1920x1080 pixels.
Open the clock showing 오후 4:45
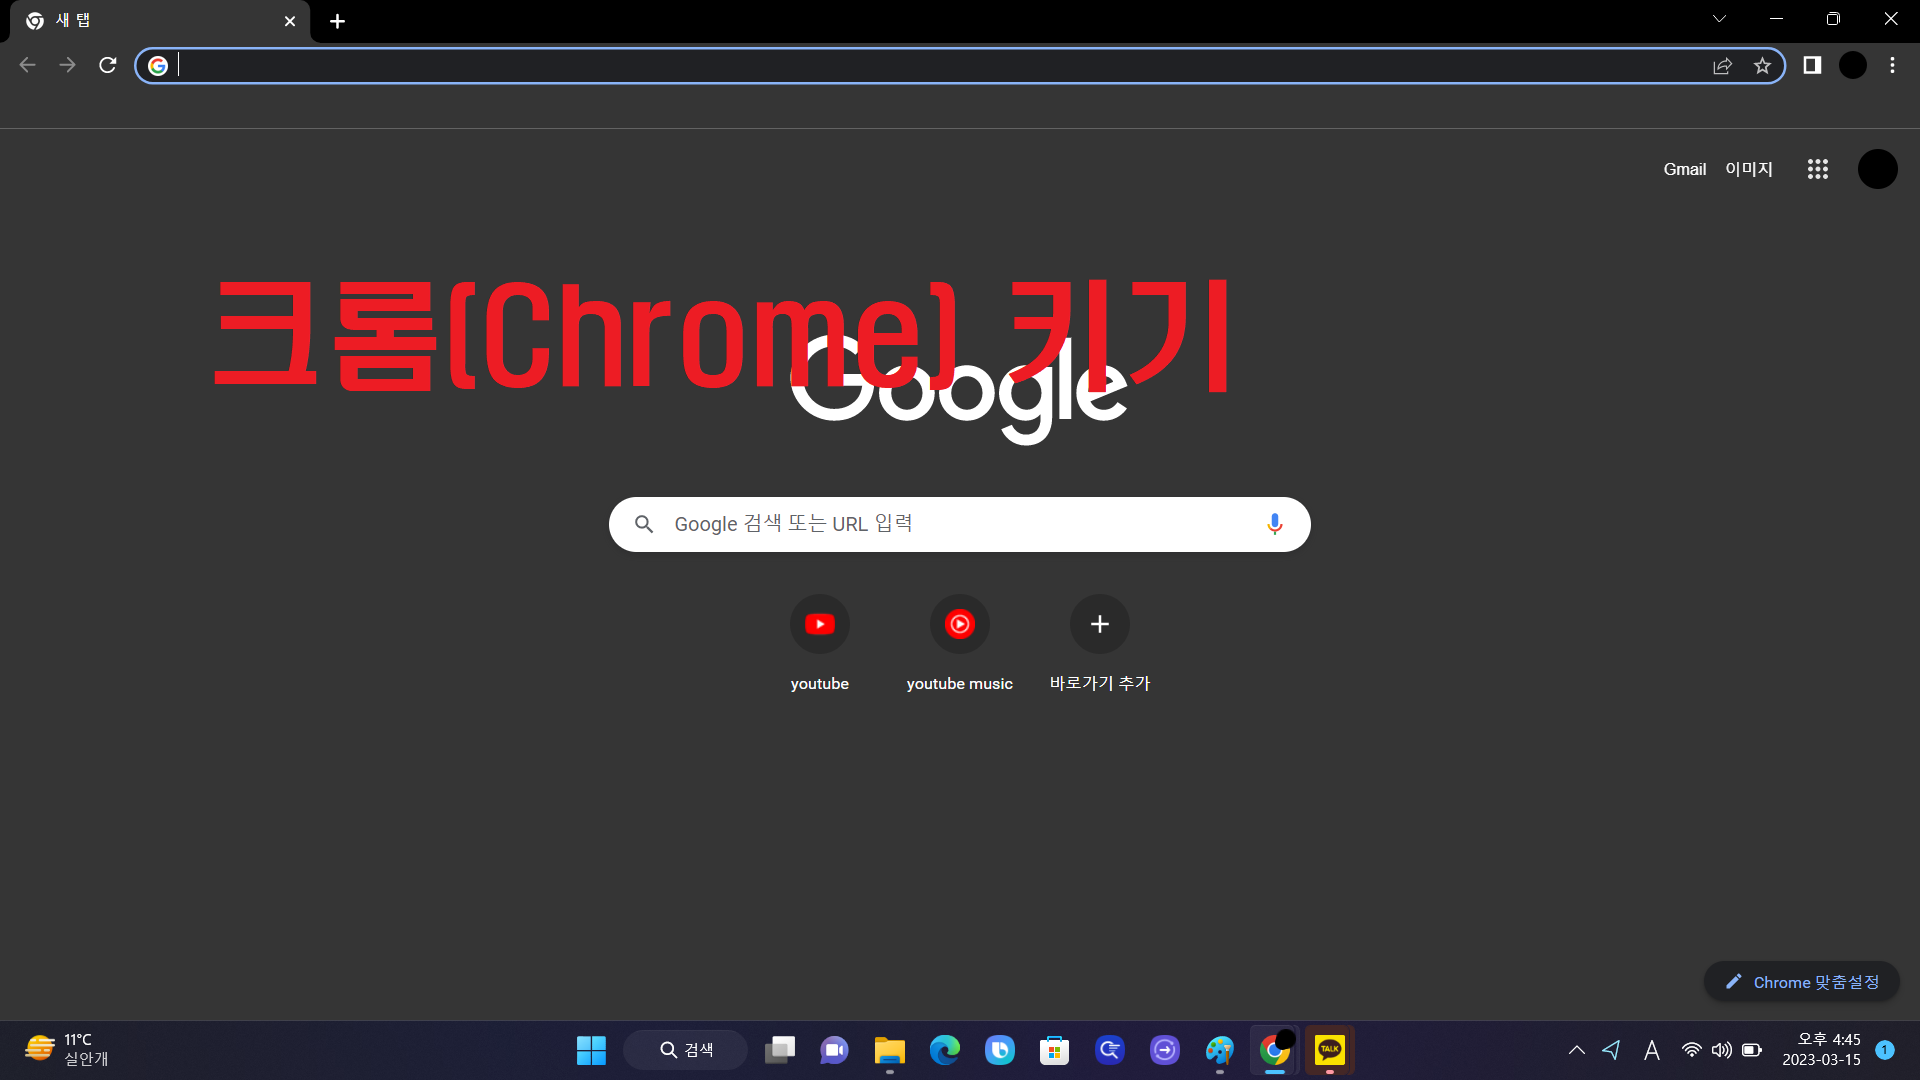1821,1049
